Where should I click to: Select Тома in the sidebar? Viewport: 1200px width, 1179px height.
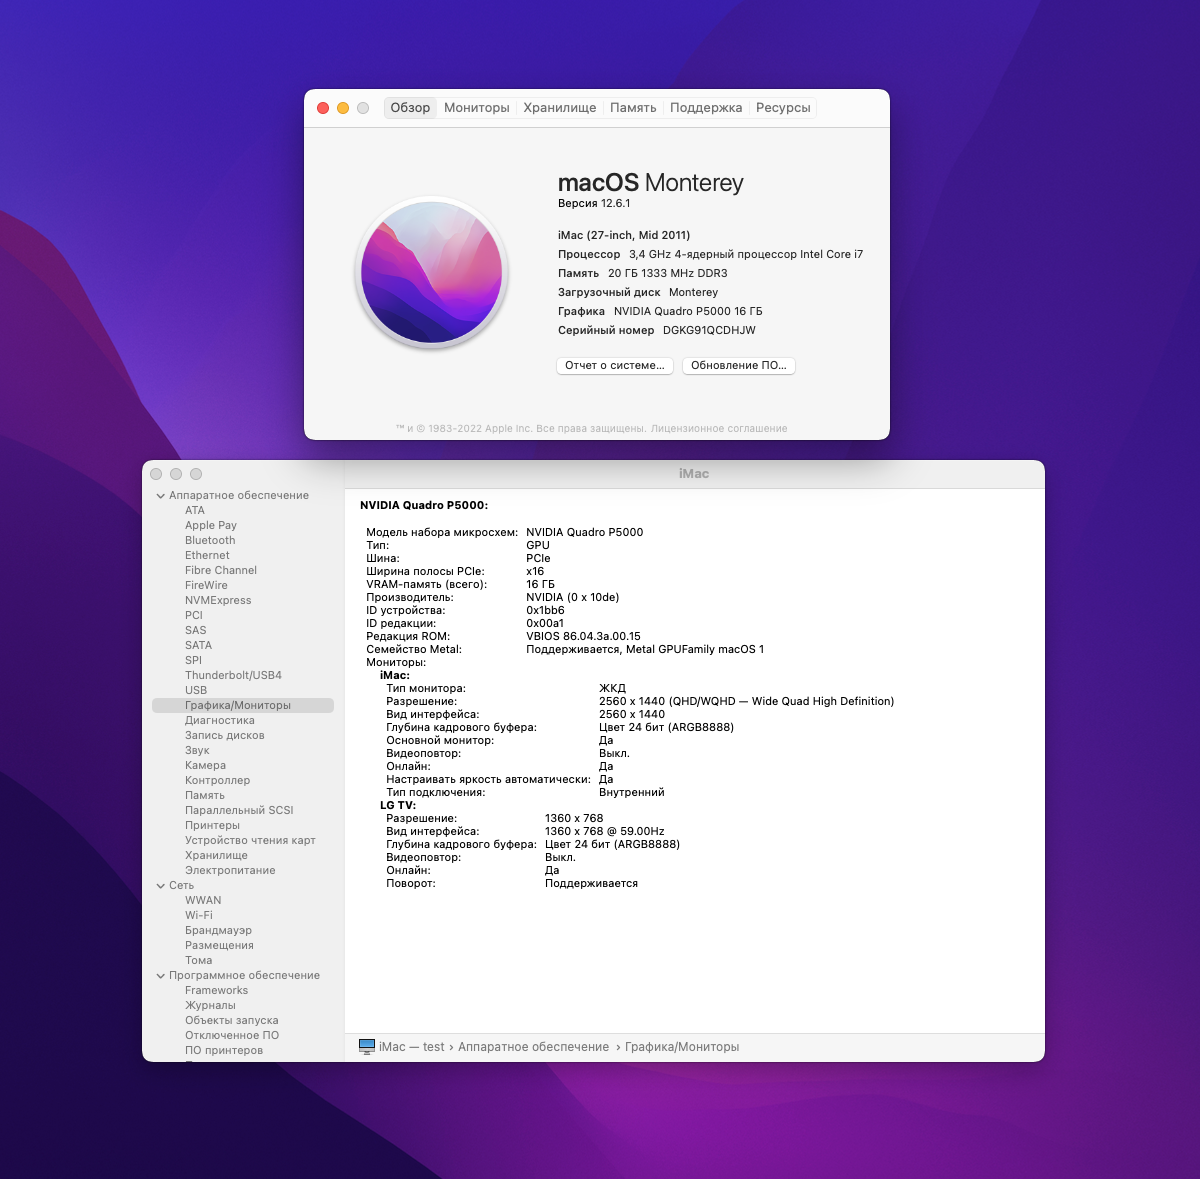tap(198, 961)
